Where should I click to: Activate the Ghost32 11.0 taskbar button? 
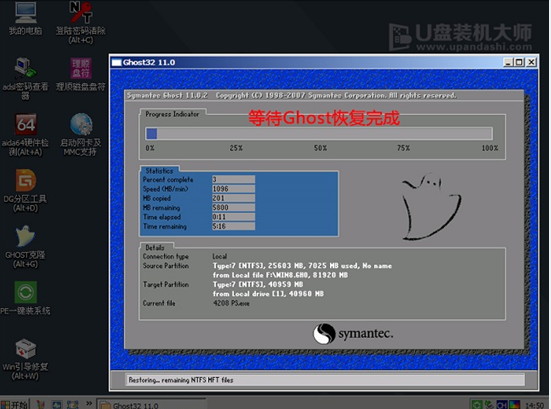point(151,404)
